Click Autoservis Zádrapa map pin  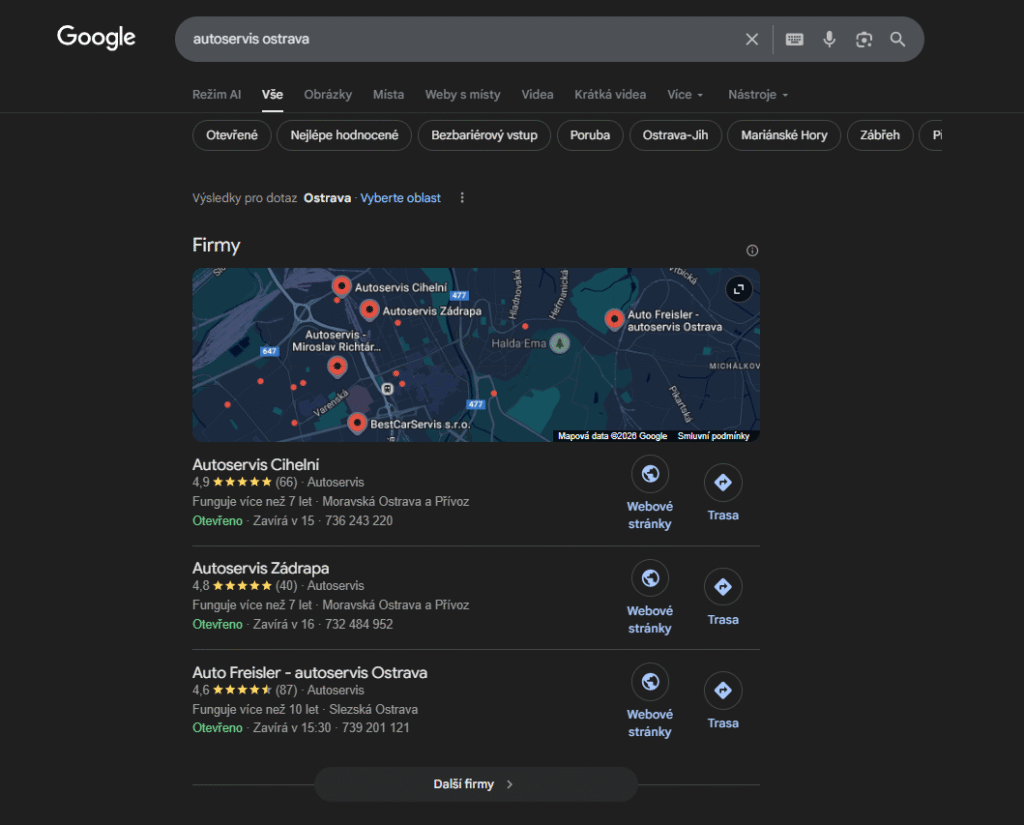click(x=370, y=309)
